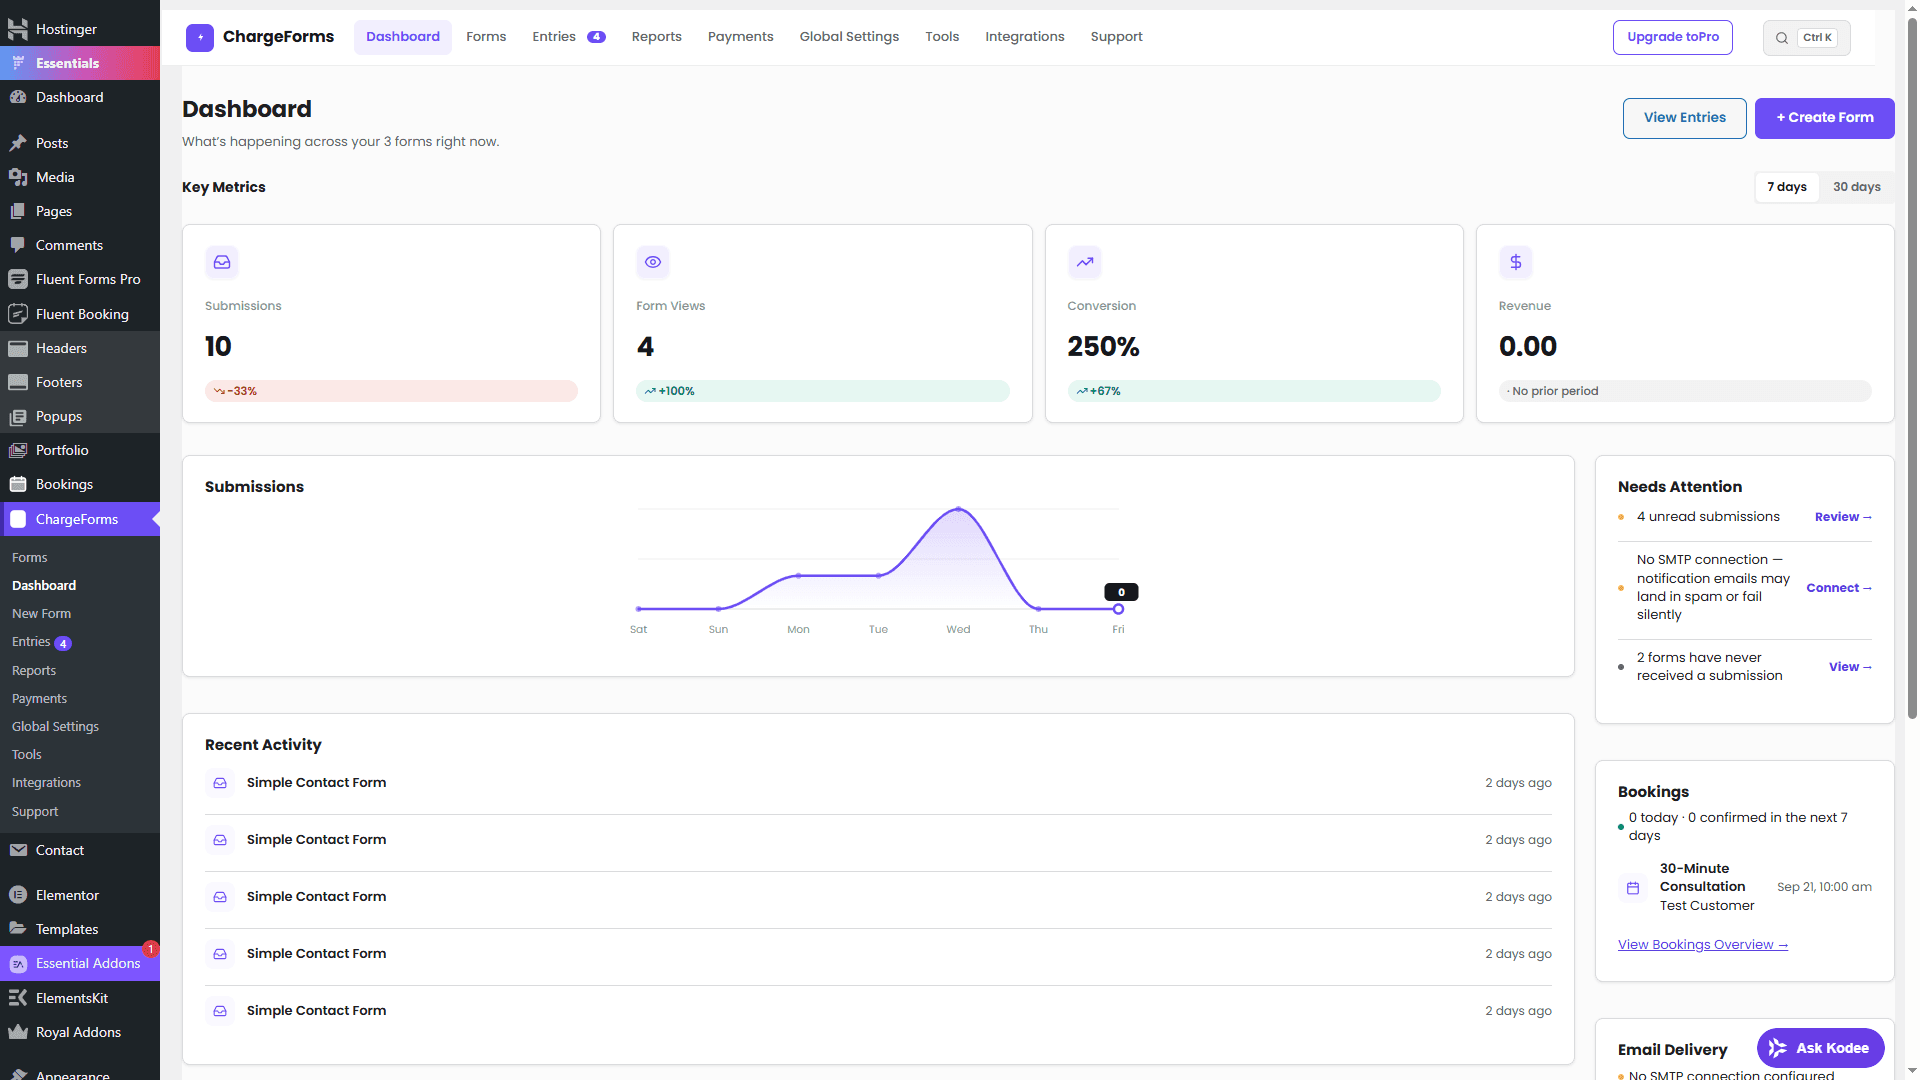Open the last Simple Contact Form activity row
The width and height of the screenshot is (1920, 1080).
[x=878, y=1011]
